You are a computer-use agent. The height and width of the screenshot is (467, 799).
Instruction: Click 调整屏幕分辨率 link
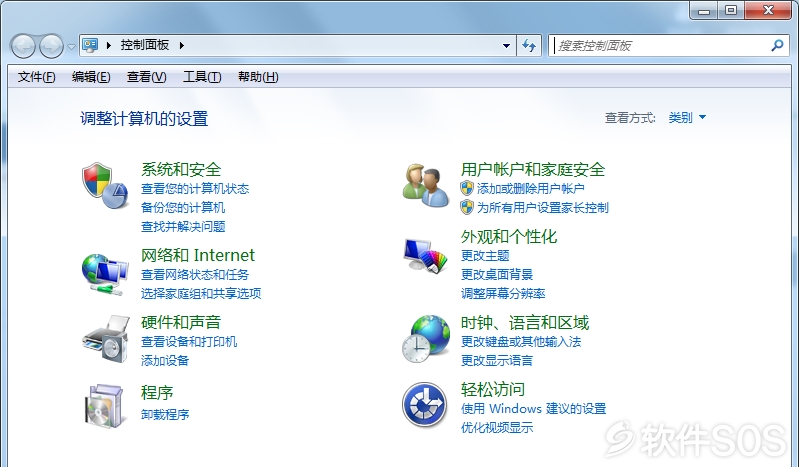[503, 294]
